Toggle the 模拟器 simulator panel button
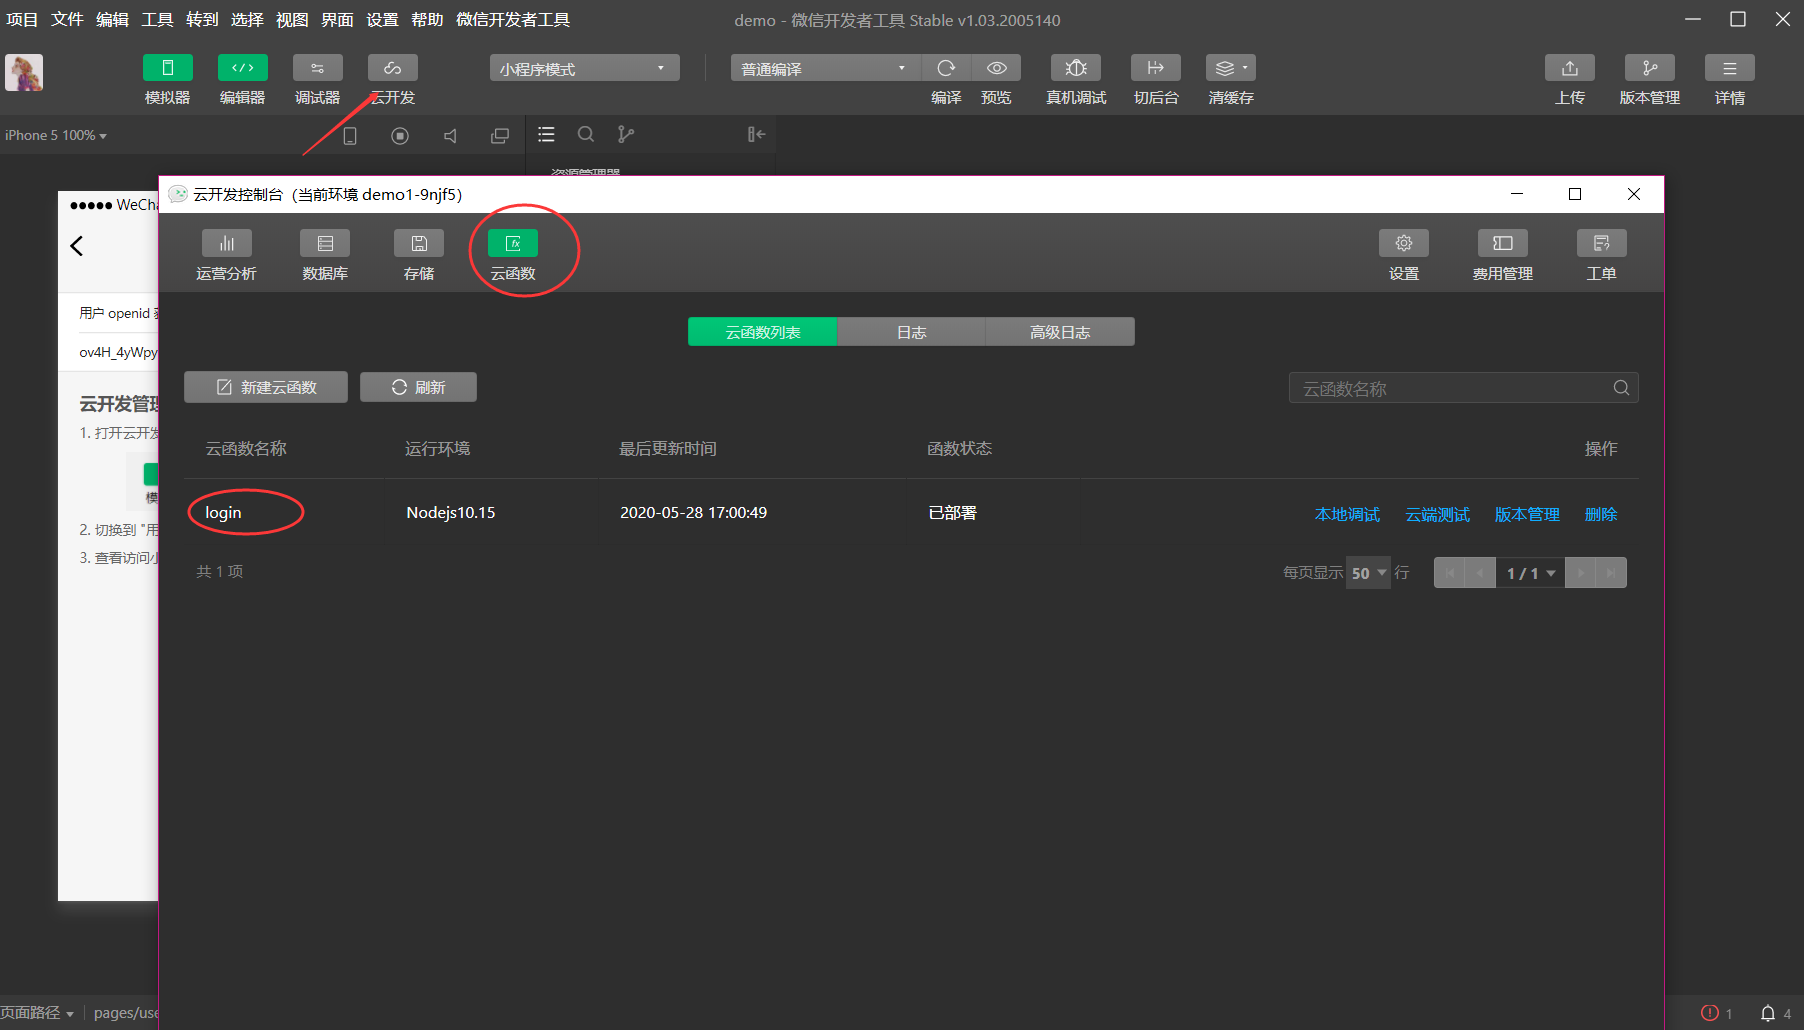 167,68
